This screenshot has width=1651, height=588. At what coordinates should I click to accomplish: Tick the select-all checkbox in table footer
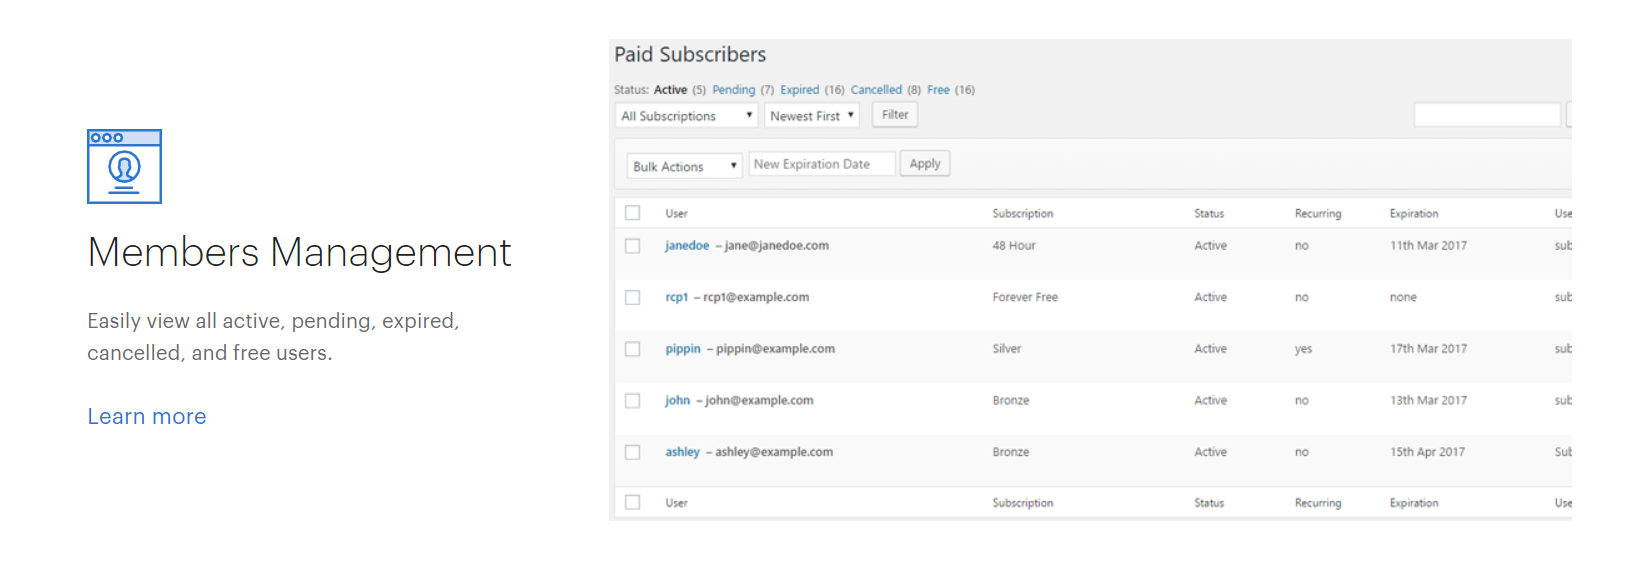tap(633, 503)
